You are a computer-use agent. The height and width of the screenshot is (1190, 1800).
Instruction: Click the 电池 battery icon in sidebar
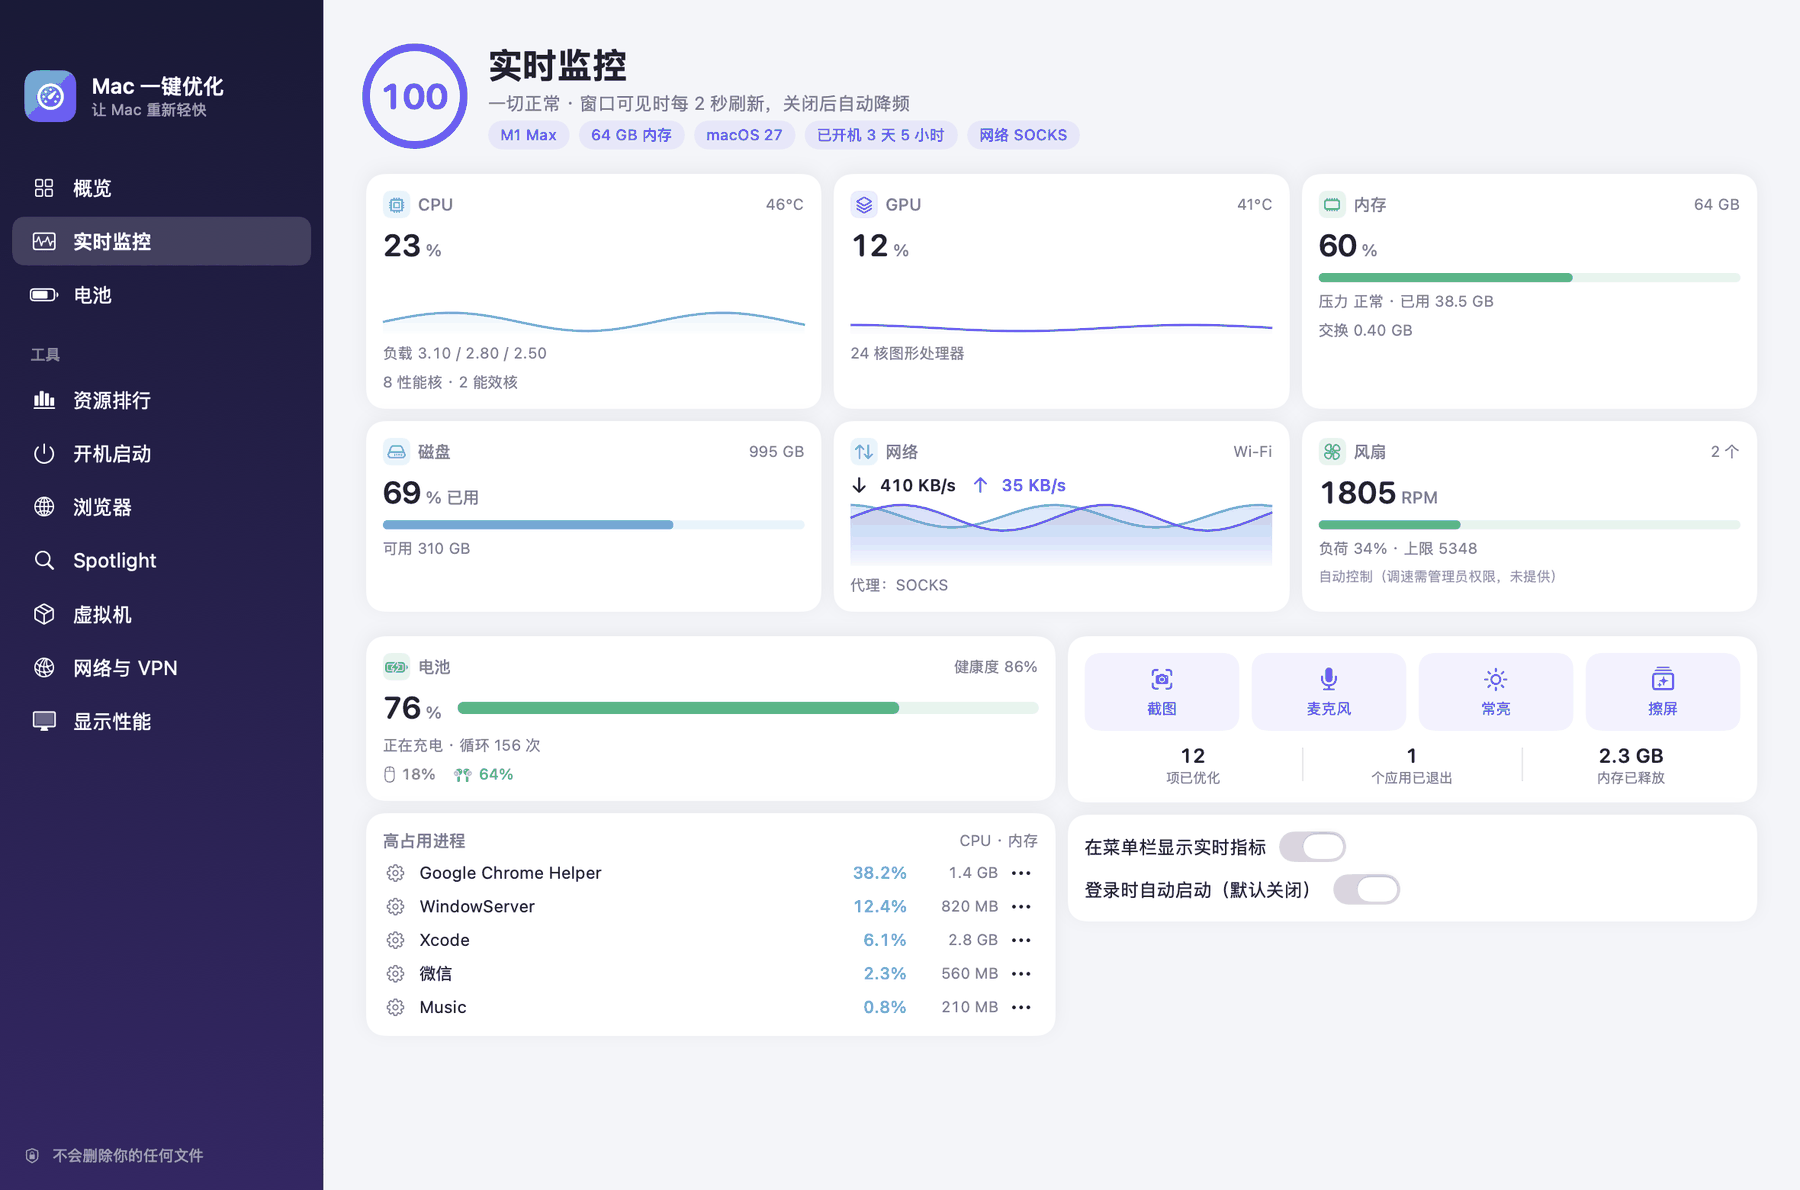tap(44, 295)
